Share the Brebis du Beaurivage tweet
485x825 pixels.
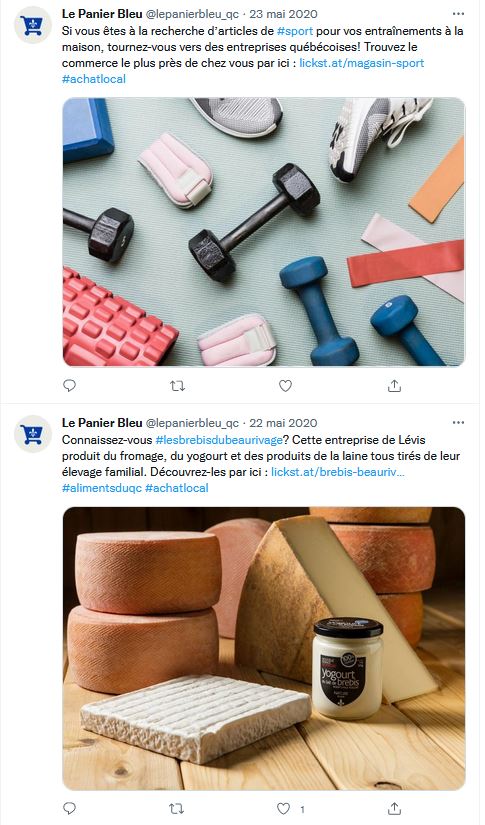394,808
